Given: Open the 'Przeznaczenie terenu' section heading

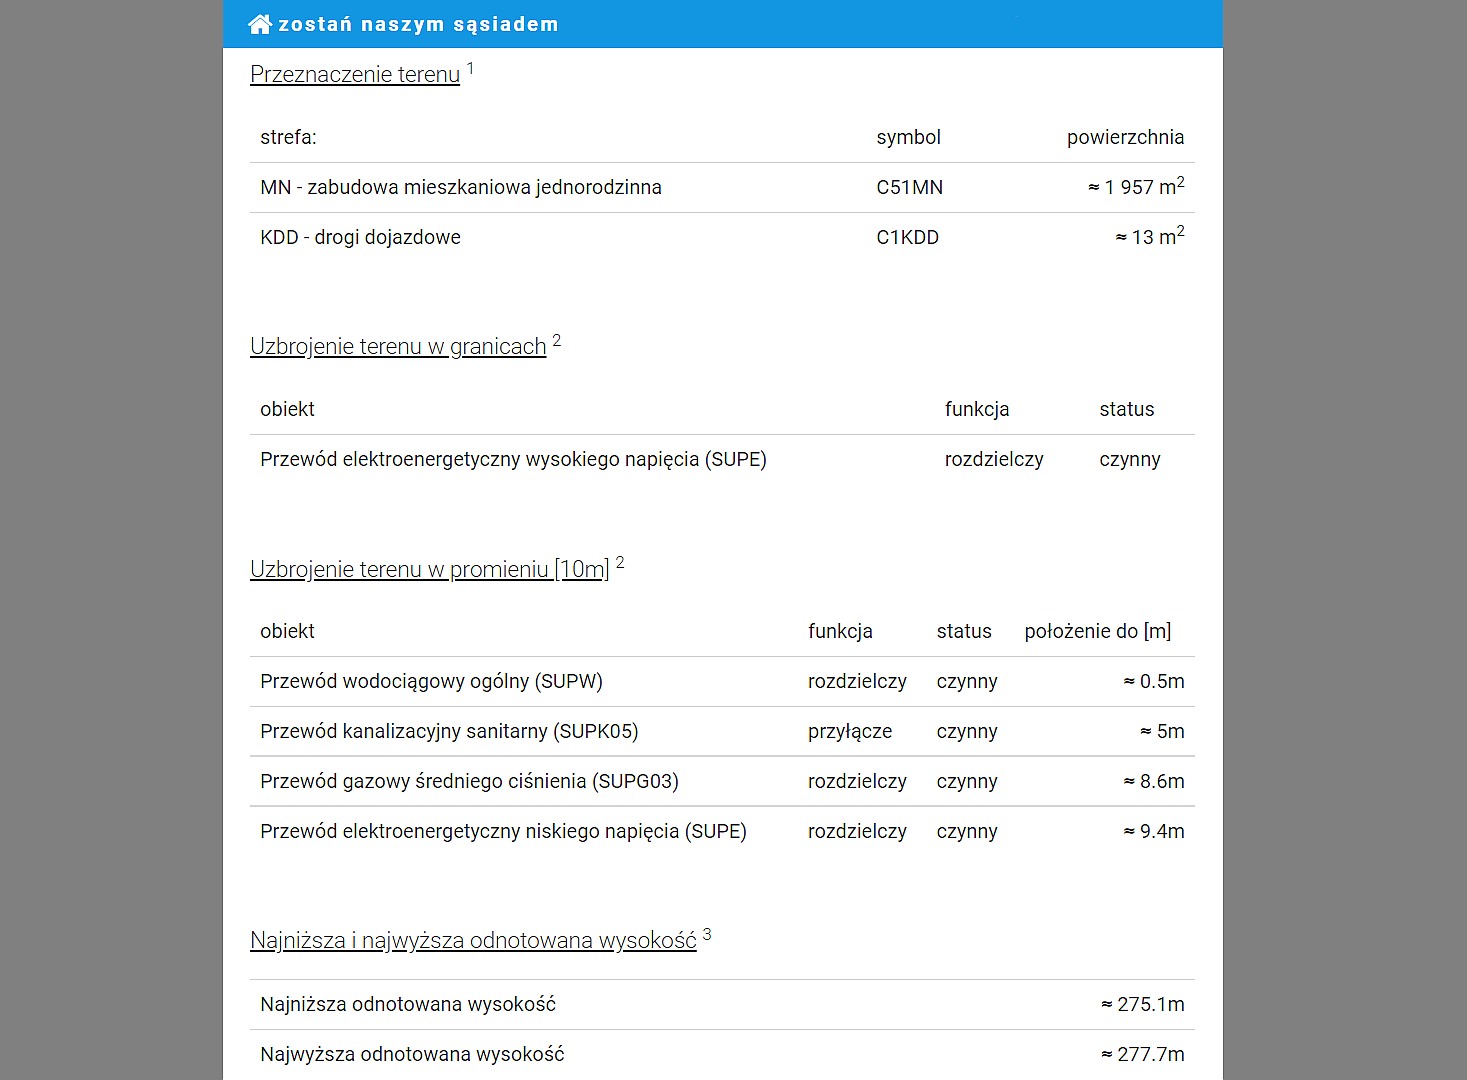Looking at the screenshot, I should (x=355, y=74).
